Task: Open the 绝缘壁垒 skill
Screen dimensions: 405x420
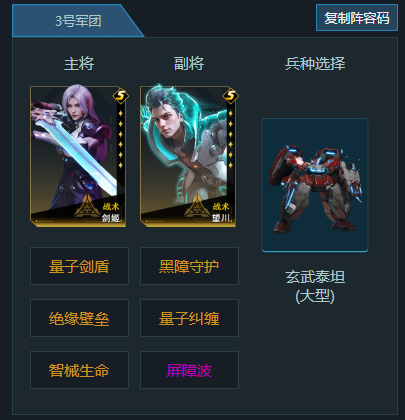Action: tap(79, 318)
